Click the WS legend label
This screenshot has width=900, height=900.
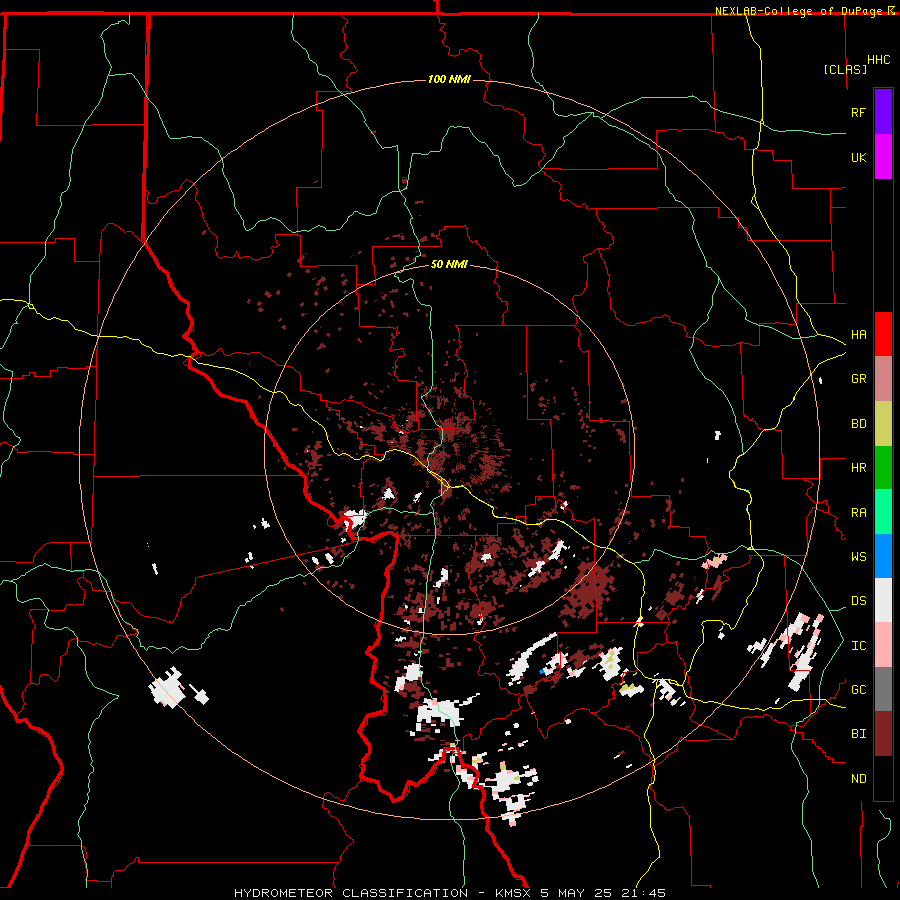(858, 557)
